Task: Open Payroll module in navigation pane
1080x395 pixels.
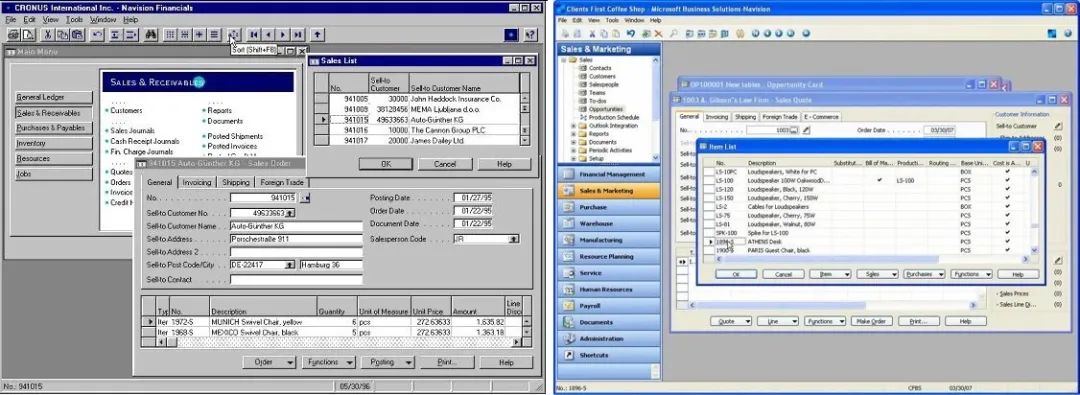Action: click(609, 305)
